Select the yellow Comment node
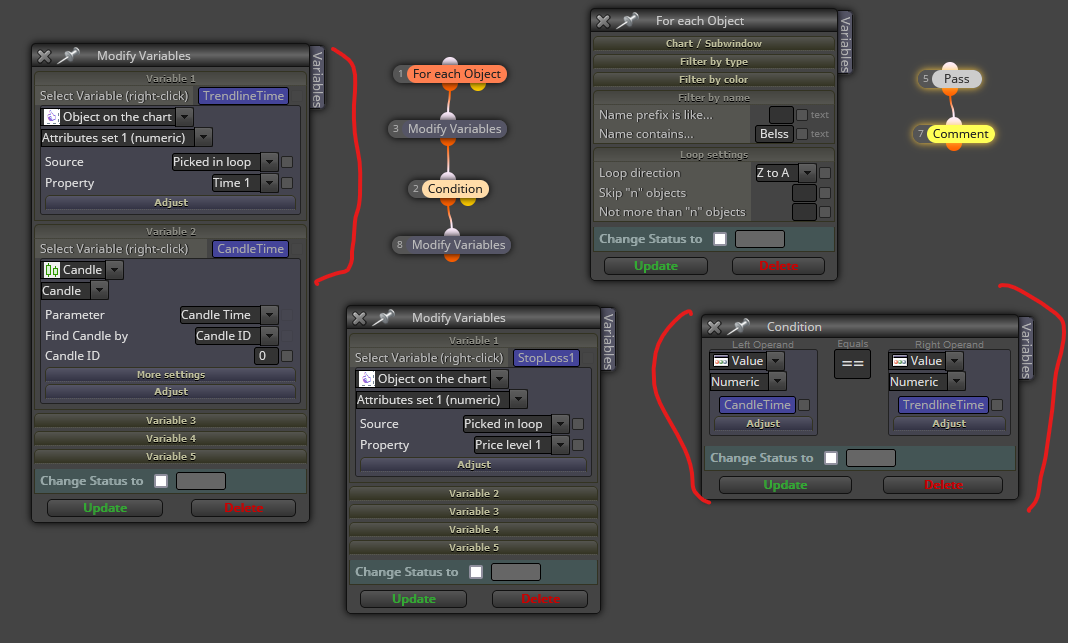The width and height of the screenshot is (1068, 643). coord(960,134)
